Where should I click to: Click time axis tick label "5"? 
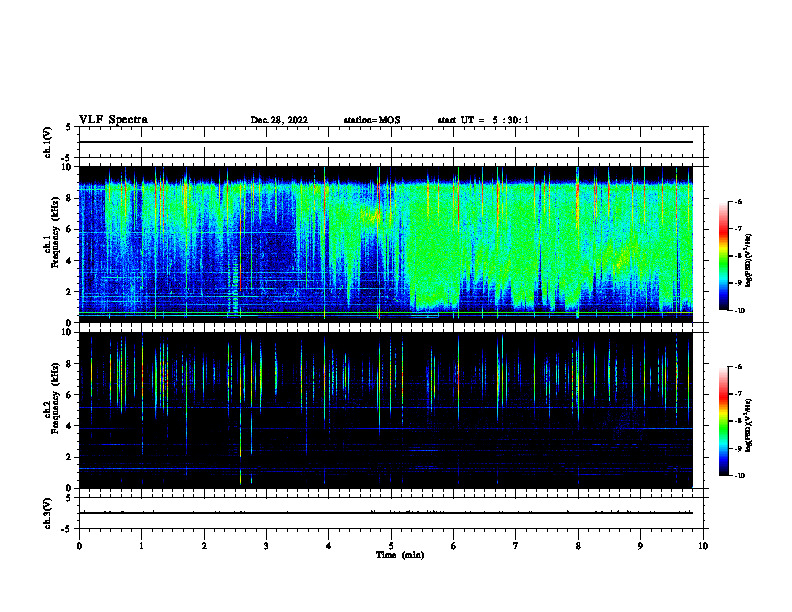point(391,546)
